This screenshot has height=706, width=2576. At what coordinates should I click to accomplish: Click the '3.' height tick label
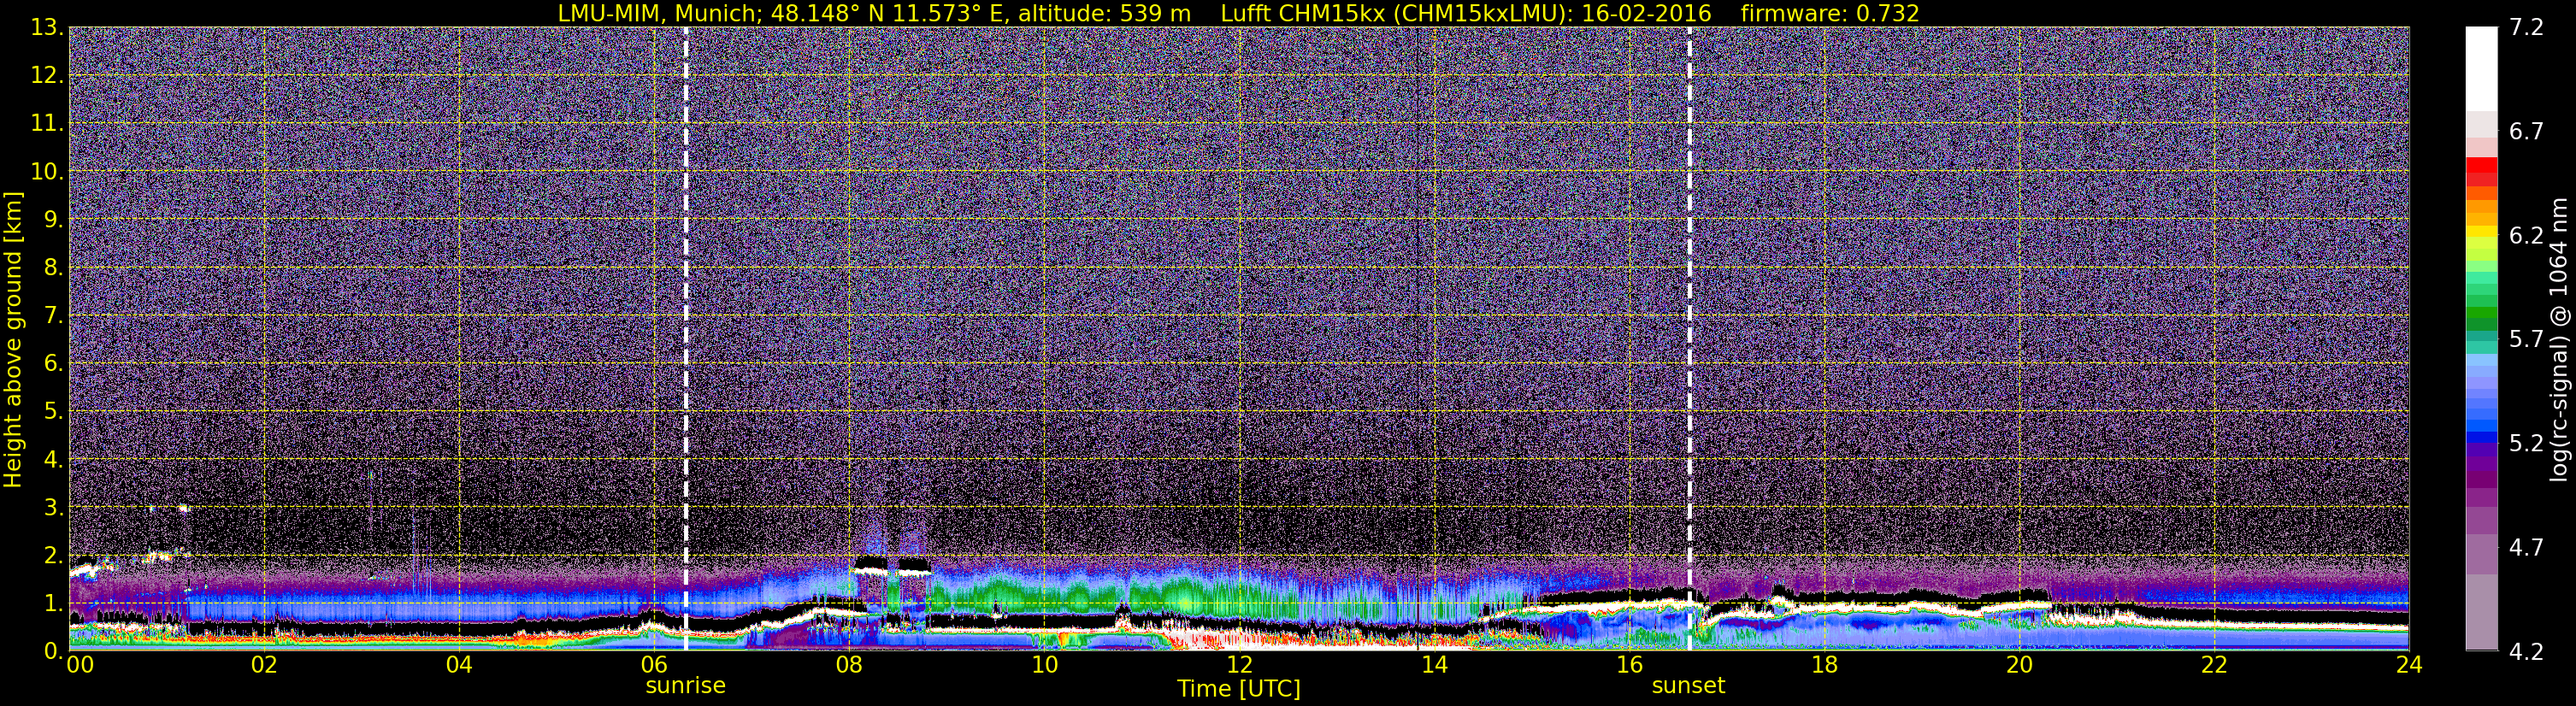(x=53, y=508)
